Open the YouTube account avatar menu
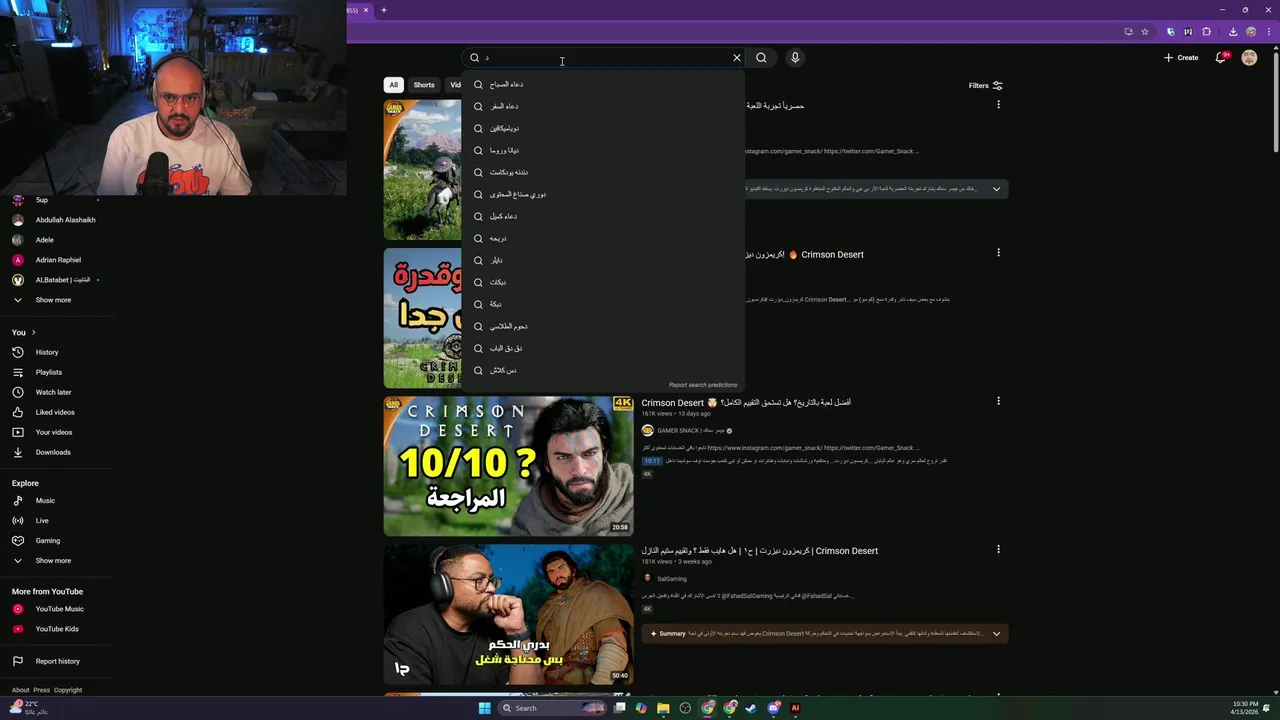The width and height of the screenshot is (1280, 720). click(1249, 58)
